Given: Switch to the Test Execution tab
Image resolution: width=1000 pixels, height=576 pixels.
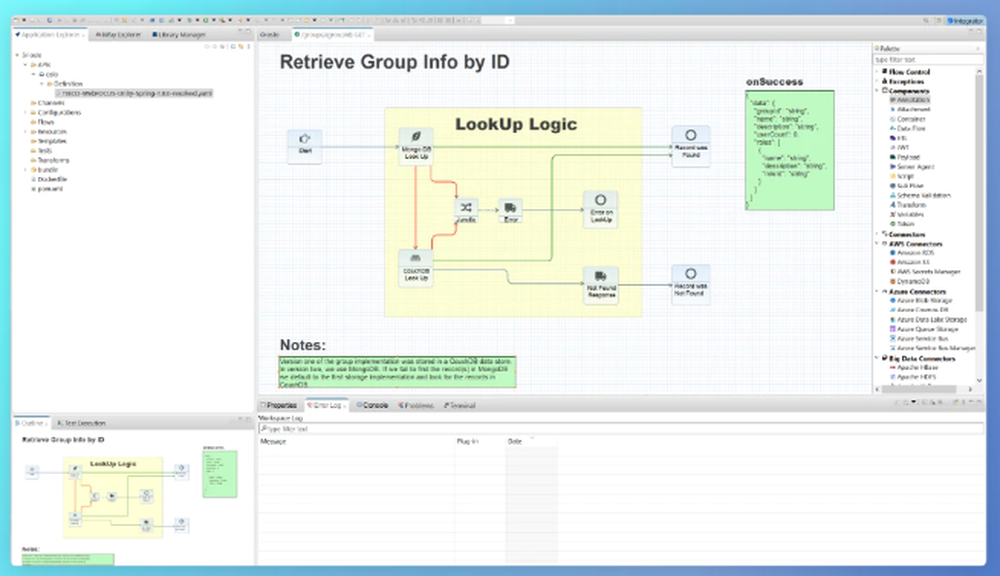Looking at the screenshot, I should tap(81, 423).
